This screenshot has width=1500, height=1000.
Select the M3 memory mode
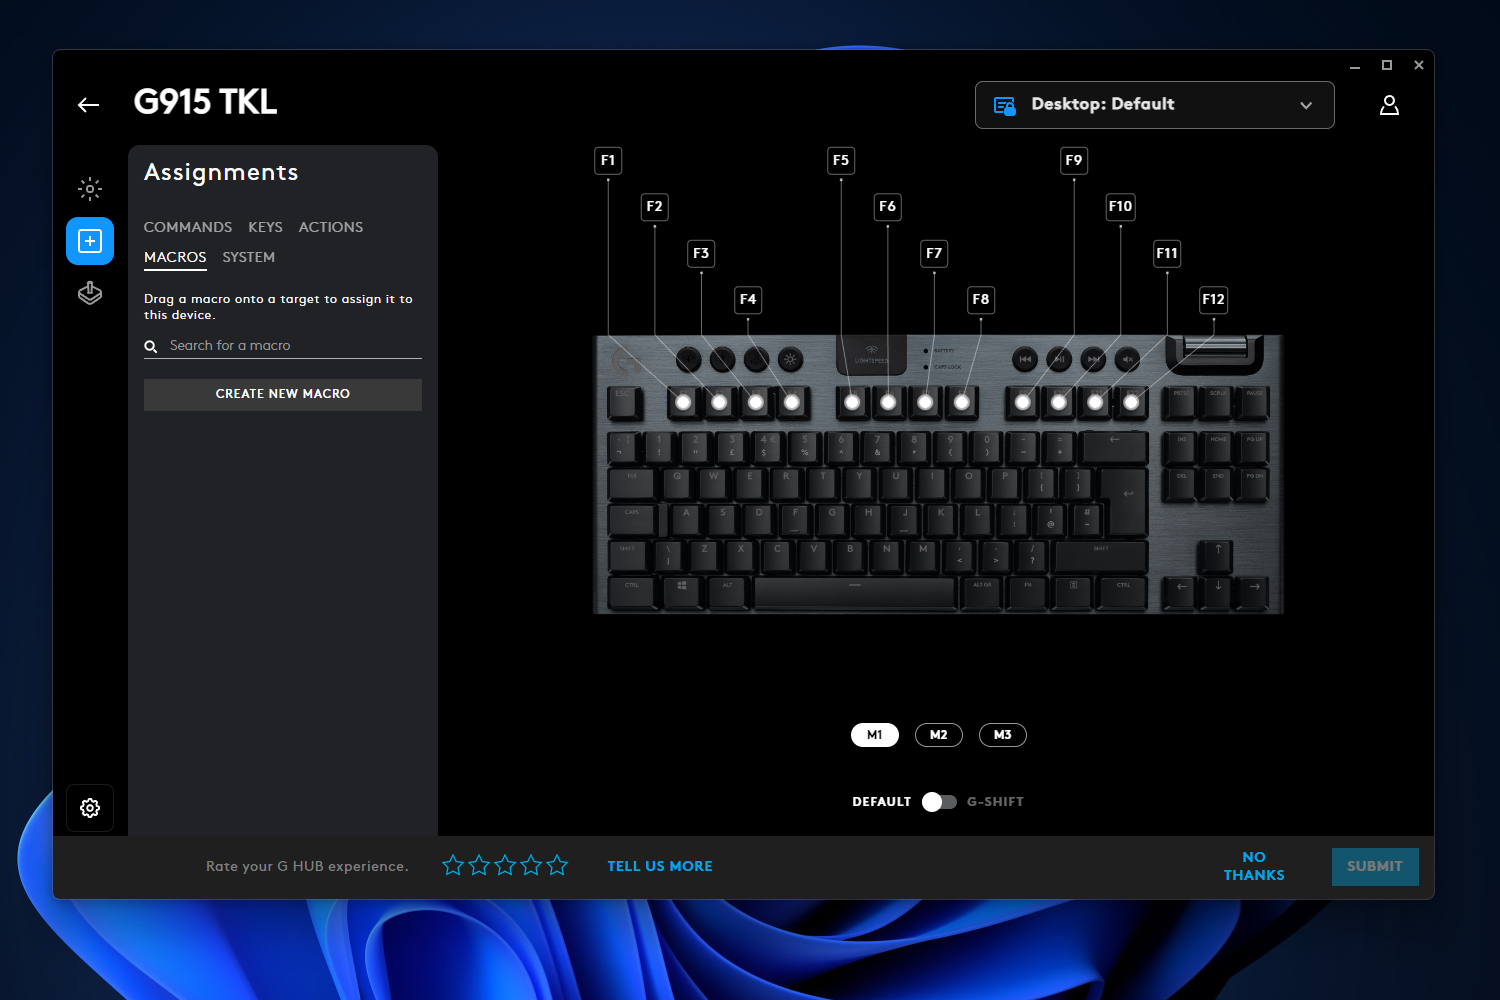[1003, 735]
